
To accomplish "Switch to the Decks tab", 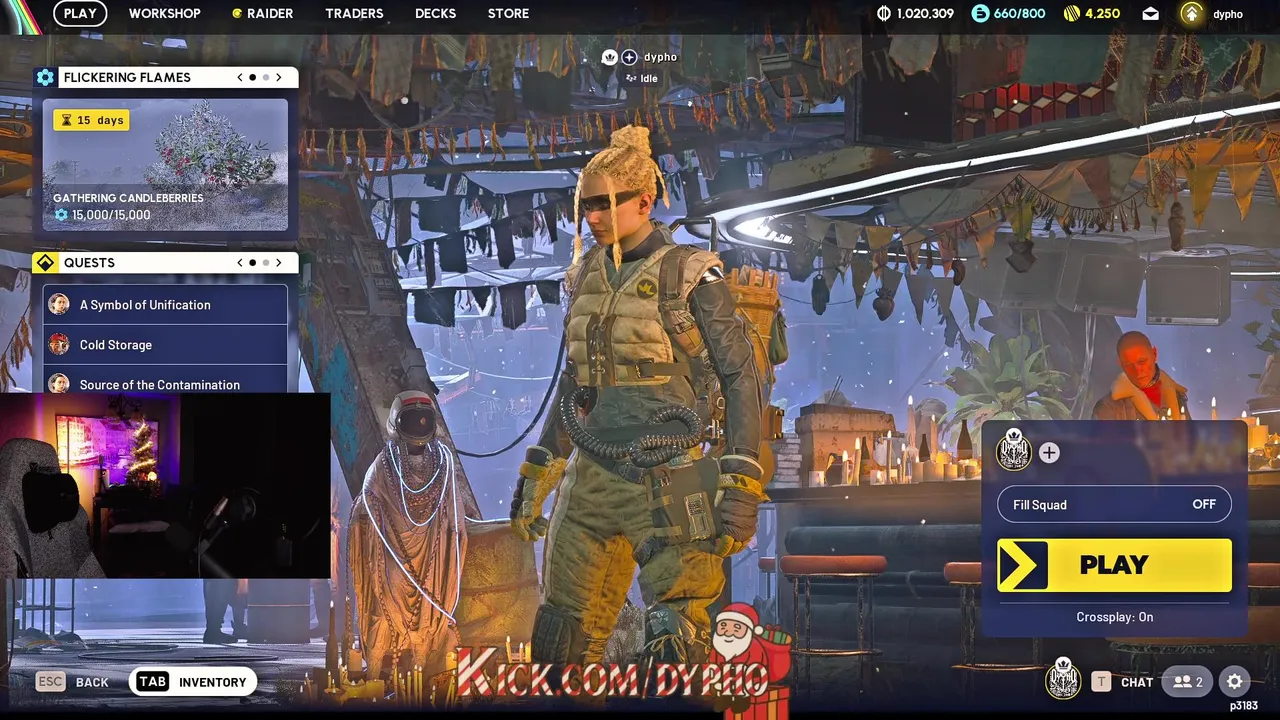I will tap(435, 13).
